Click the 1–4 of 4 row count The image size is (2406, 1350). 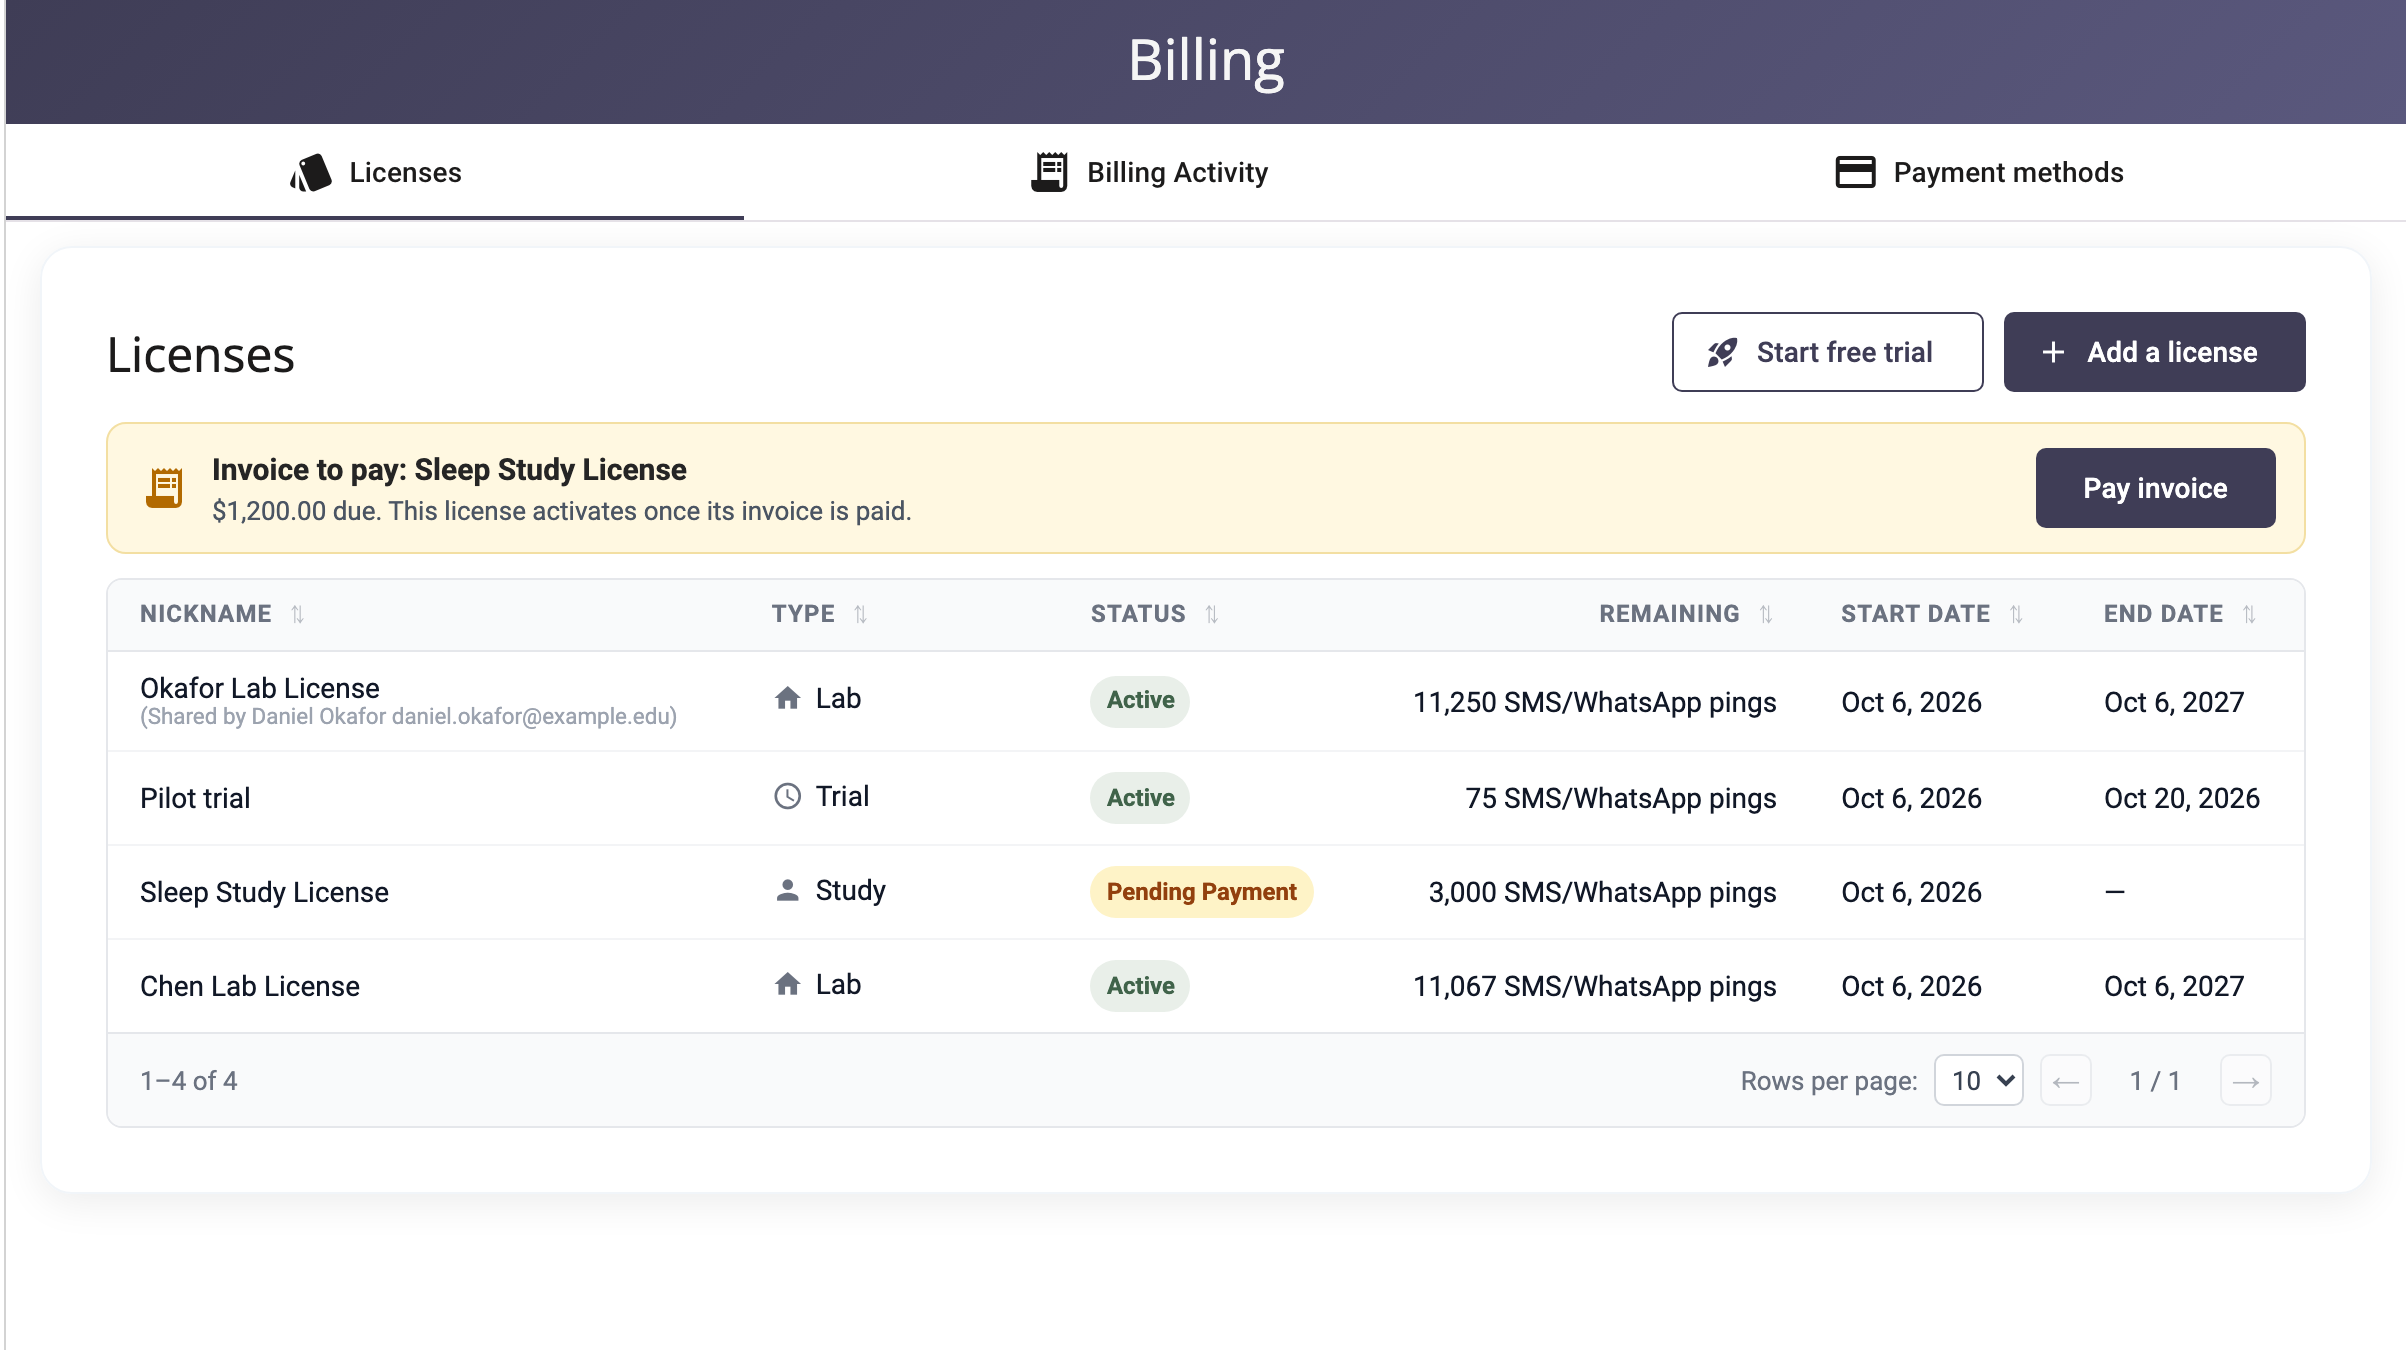[189, 1081]
